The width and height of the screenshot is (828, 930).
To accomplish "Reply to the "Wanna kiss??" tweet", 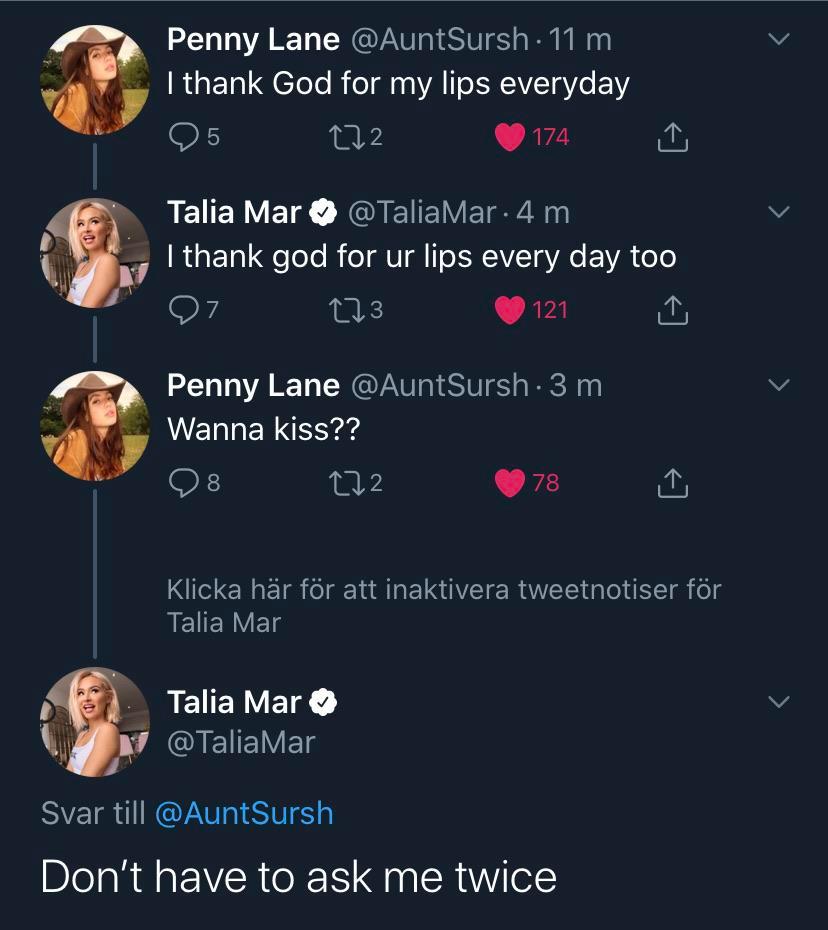I will pos(183,483).
